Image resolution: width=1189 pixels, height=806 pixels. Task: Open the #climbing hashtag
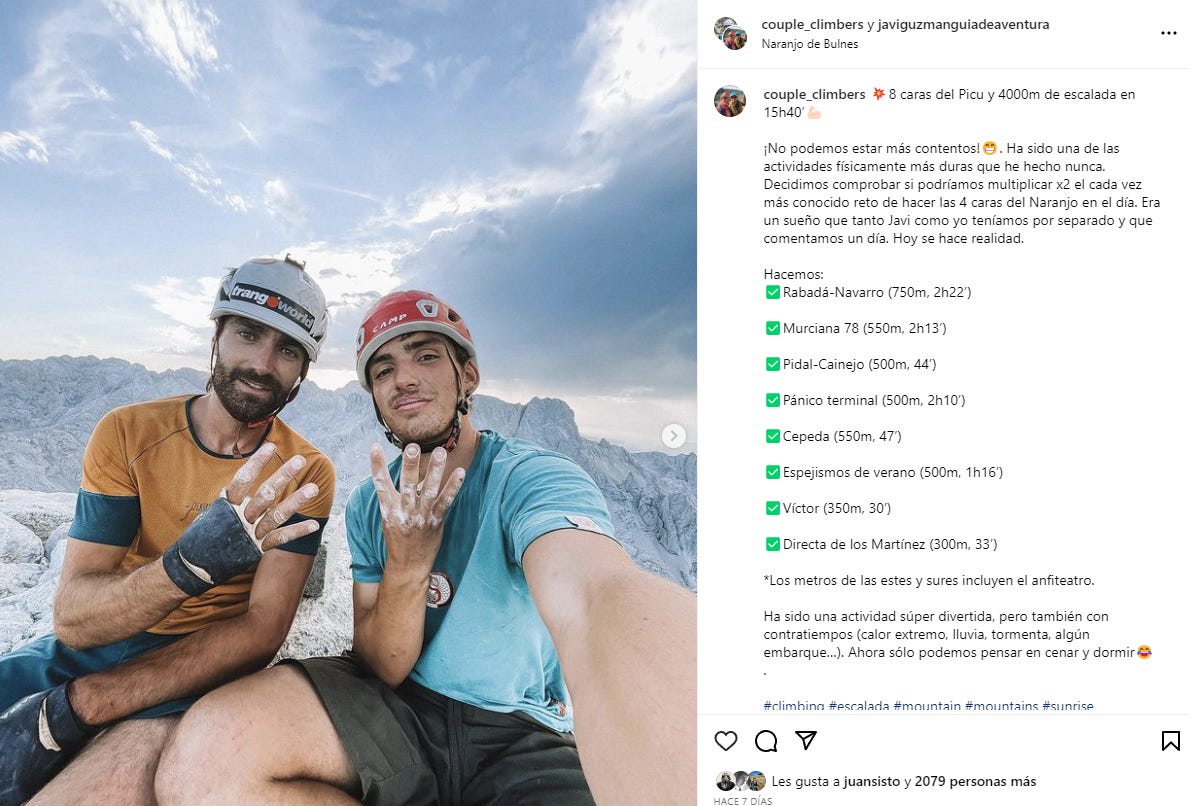pyautogui.click(x=793, y=706)
